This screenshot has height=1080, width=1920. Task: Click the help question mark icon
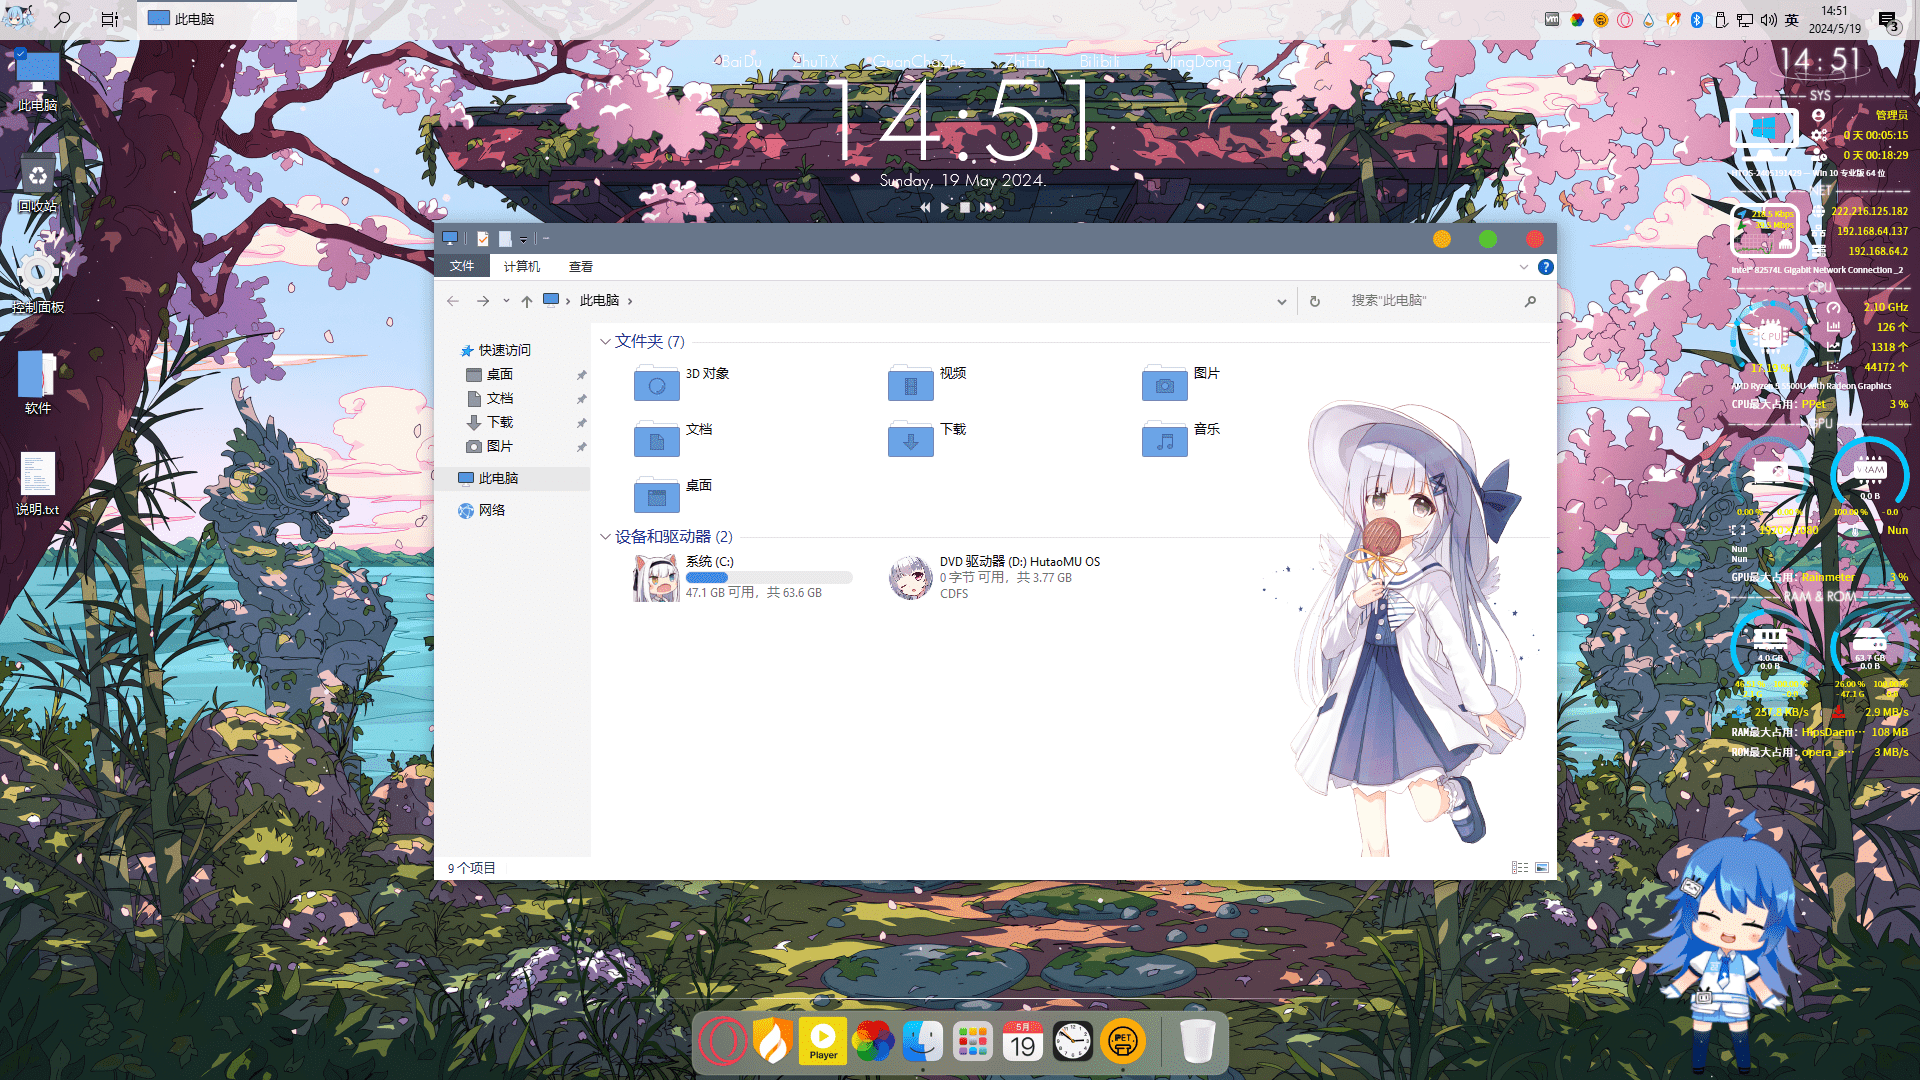click(1546, 267)
